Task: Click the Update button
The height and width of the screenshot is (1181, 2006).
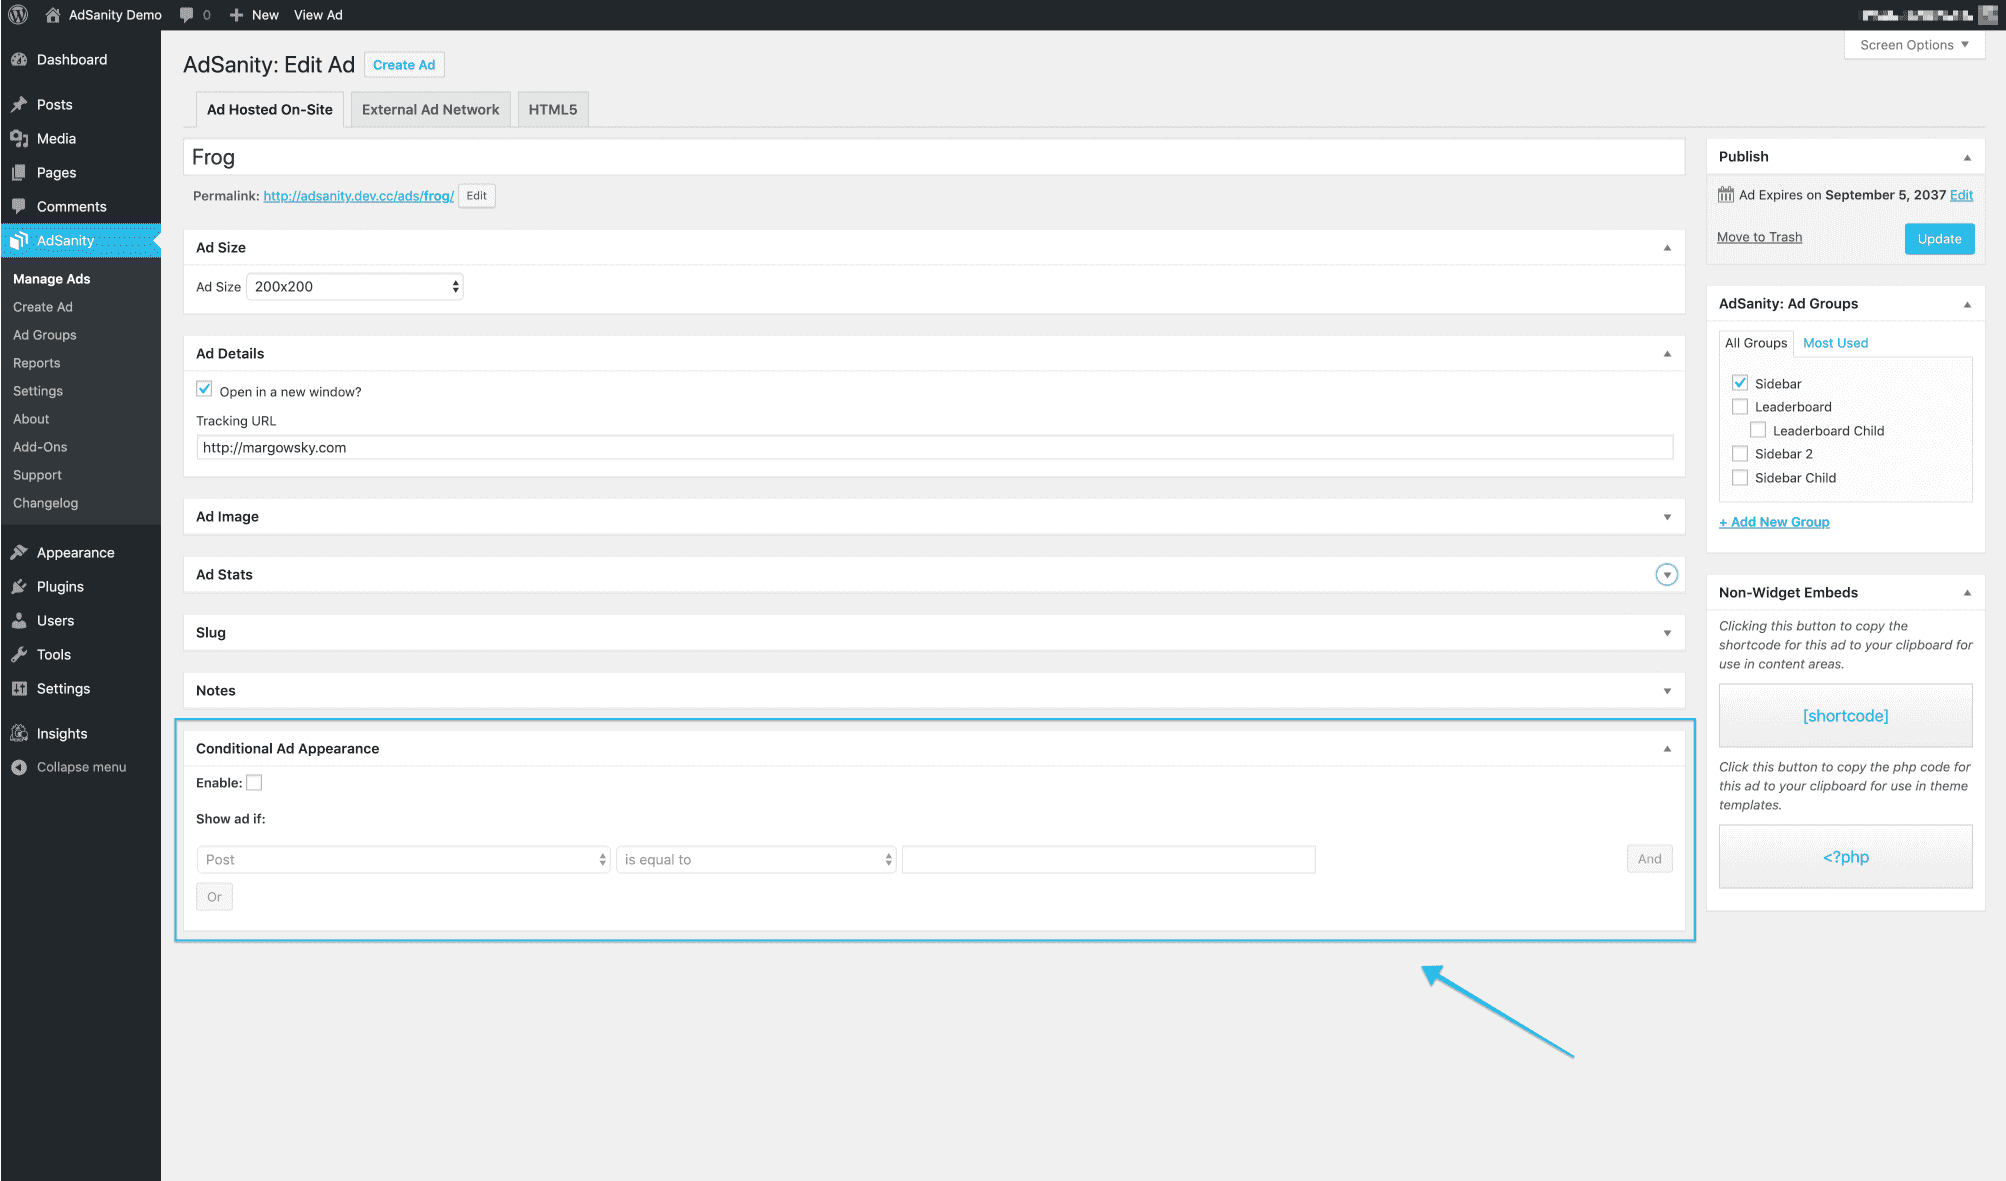Action: click(1939, 239)
